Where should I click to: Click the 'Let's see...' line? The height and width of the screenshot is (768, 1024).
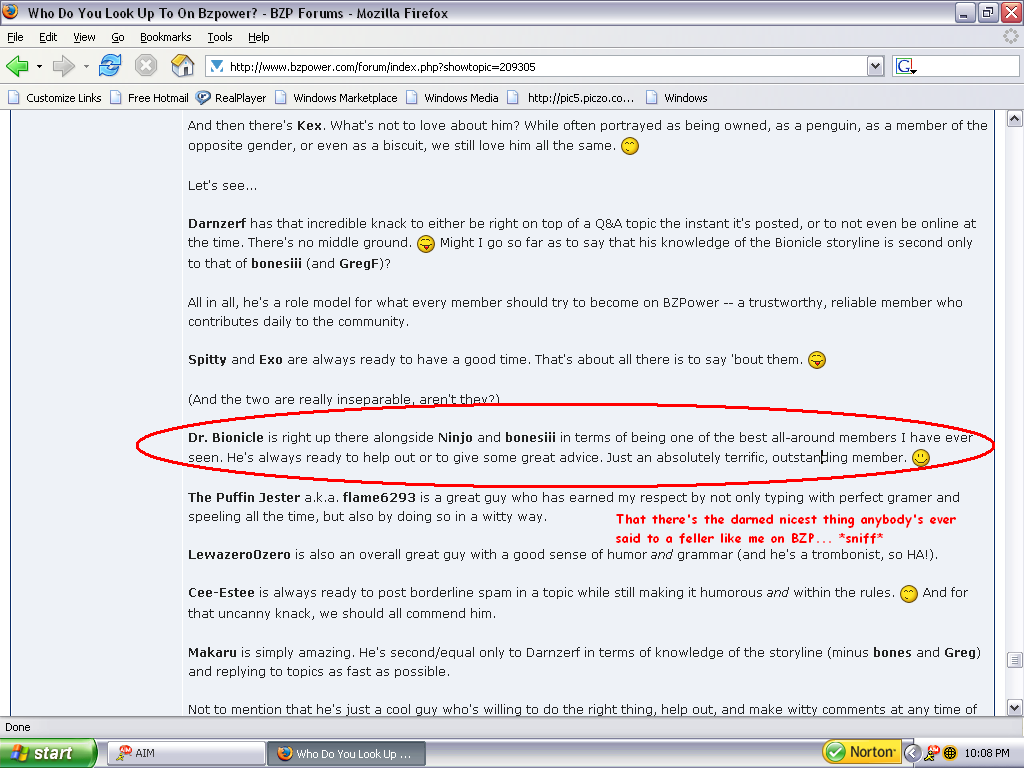click(x=223, y=185)
